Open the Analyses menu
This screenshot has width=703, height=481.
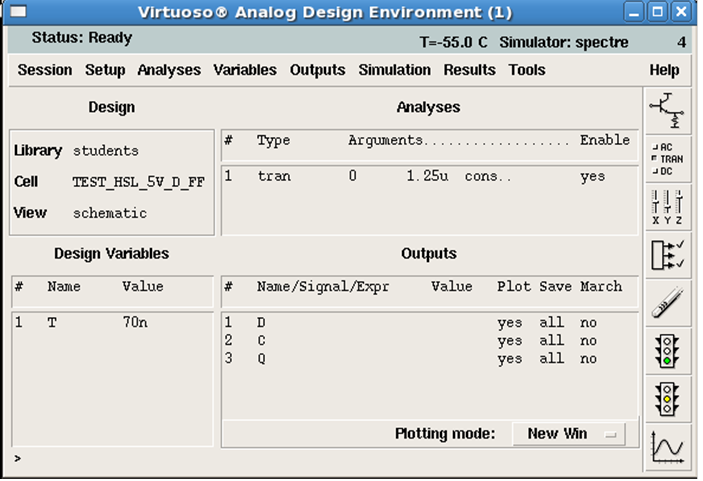point(169,70)
